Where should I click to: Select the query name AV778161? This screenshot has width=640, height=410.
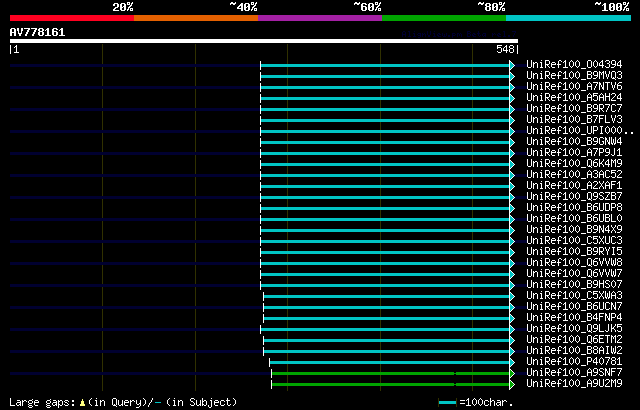coord(37,32)
